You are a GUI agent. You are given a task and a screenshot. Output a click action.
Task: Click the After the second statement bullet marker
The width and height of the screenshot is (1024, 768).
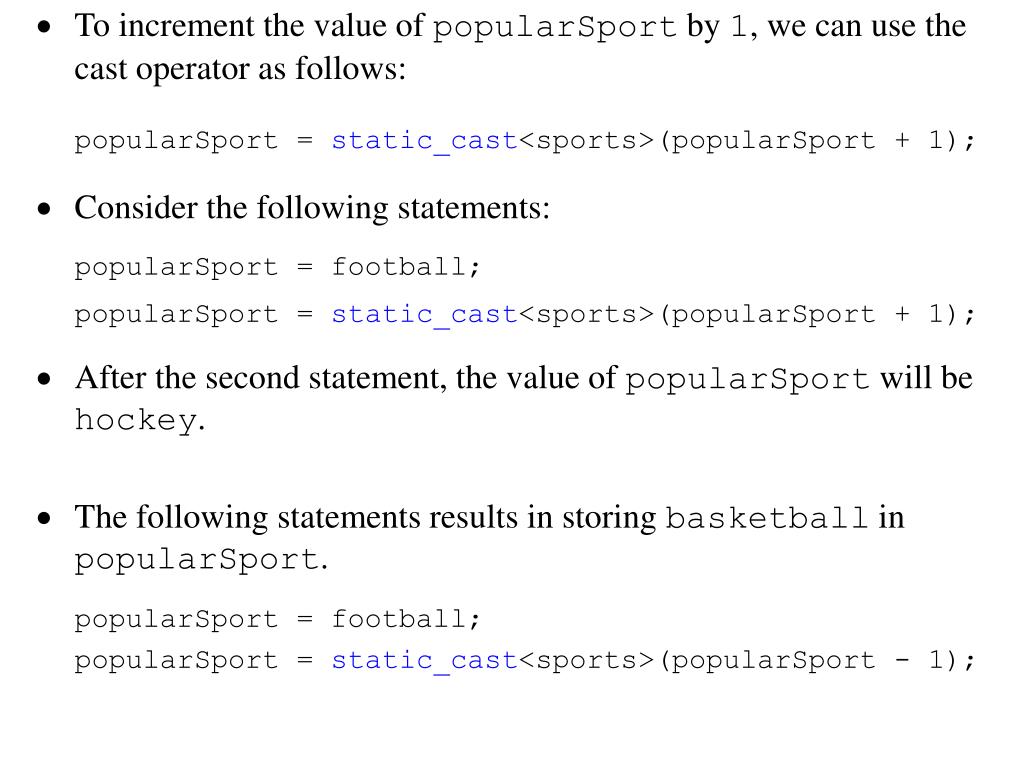(x=44, y=379)
